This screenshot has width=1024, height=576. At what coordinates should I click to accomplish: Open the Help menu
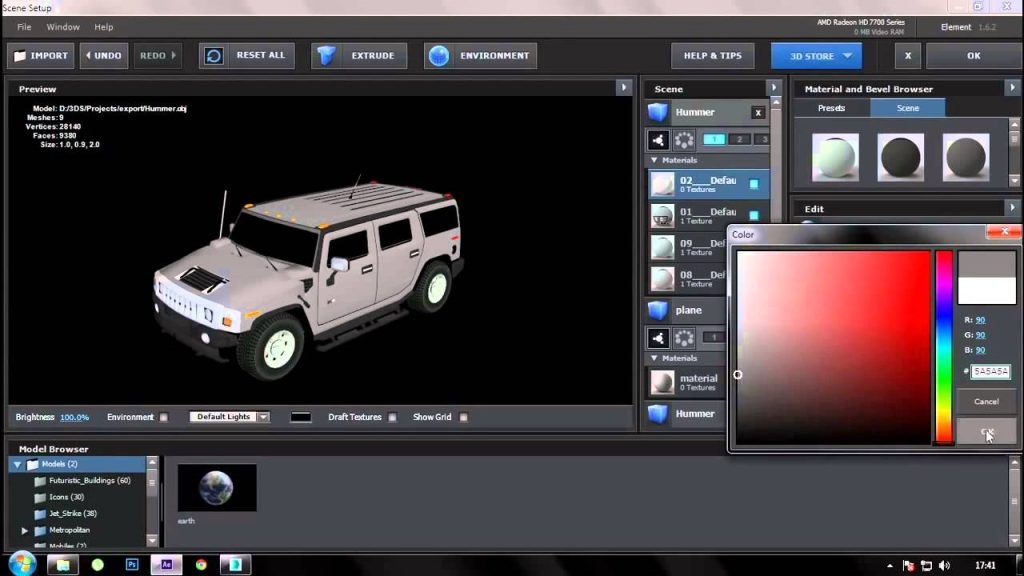pos(103,27)
